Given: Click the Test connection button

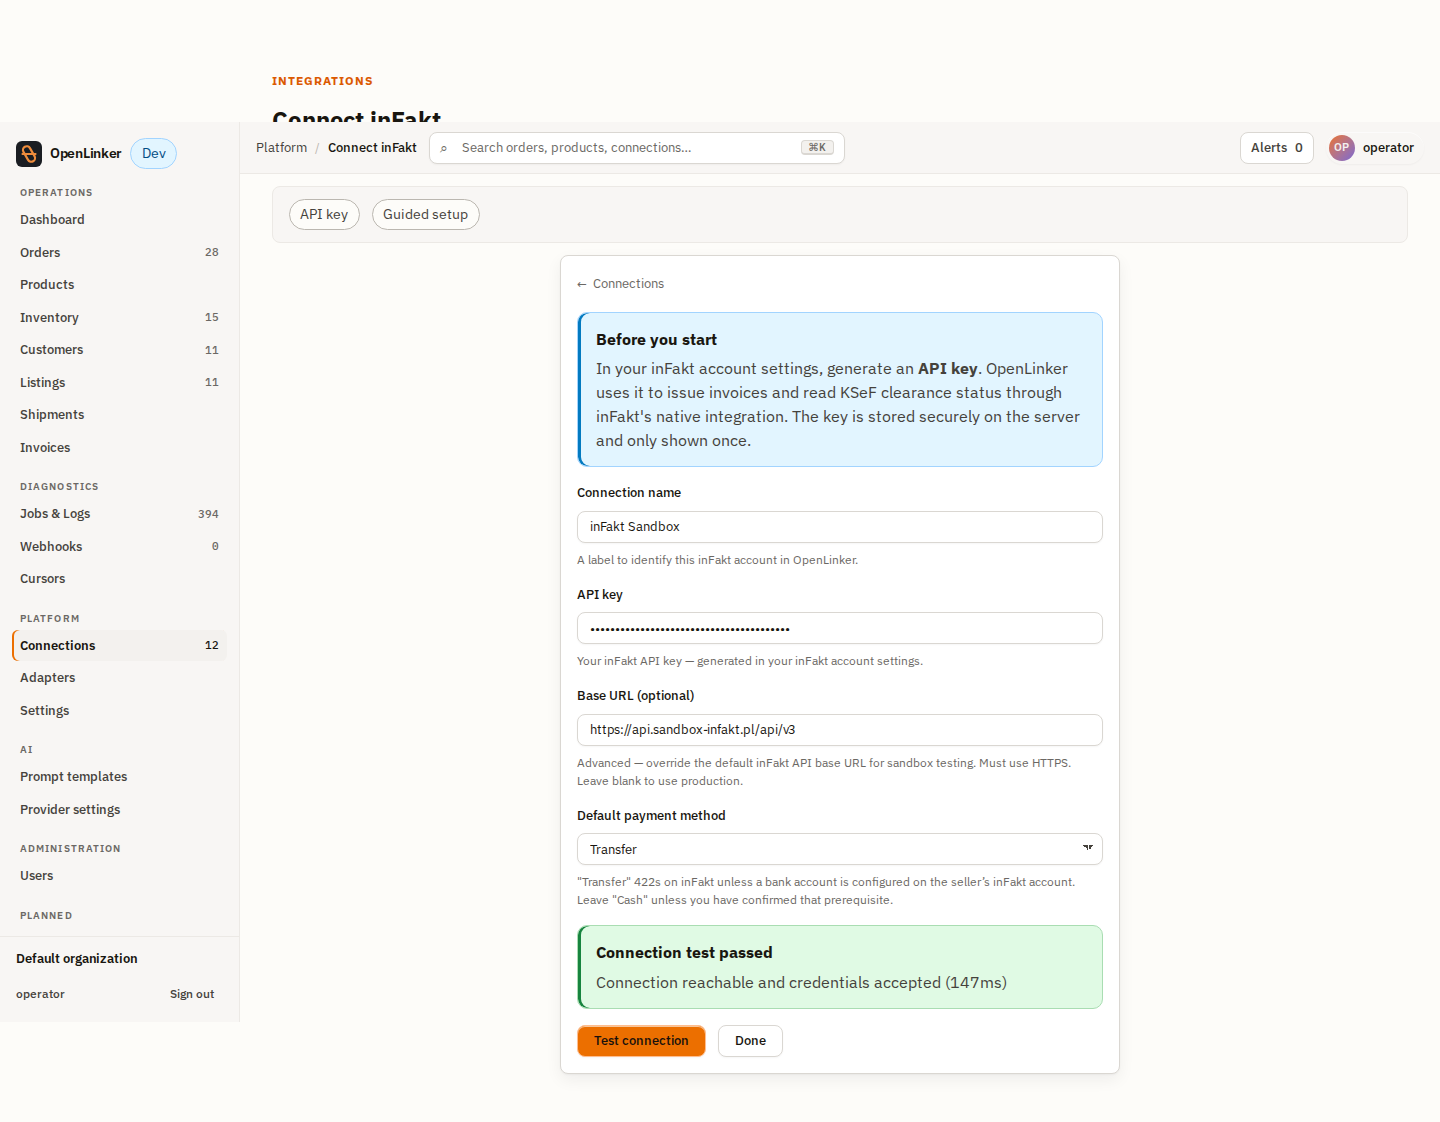Looking at the screenshot, I should (x=641, y=1041).
